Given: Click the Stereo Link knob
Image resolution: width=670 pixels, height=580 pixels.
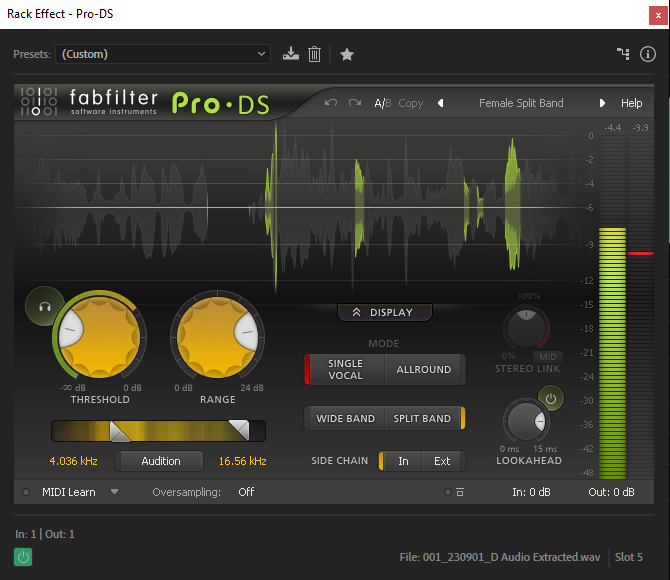Looking at the screenshot, I should pos(526,328).
